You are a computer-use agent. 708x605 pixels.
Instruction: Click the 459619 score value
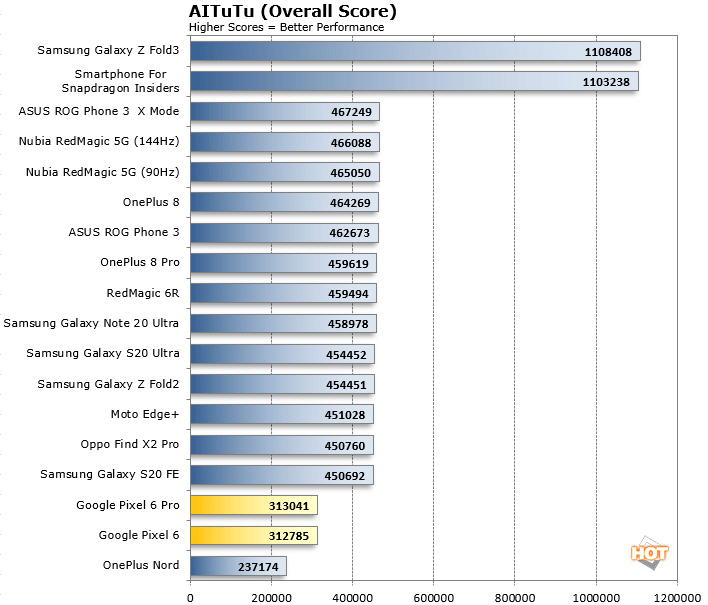[x=348, y=264]
